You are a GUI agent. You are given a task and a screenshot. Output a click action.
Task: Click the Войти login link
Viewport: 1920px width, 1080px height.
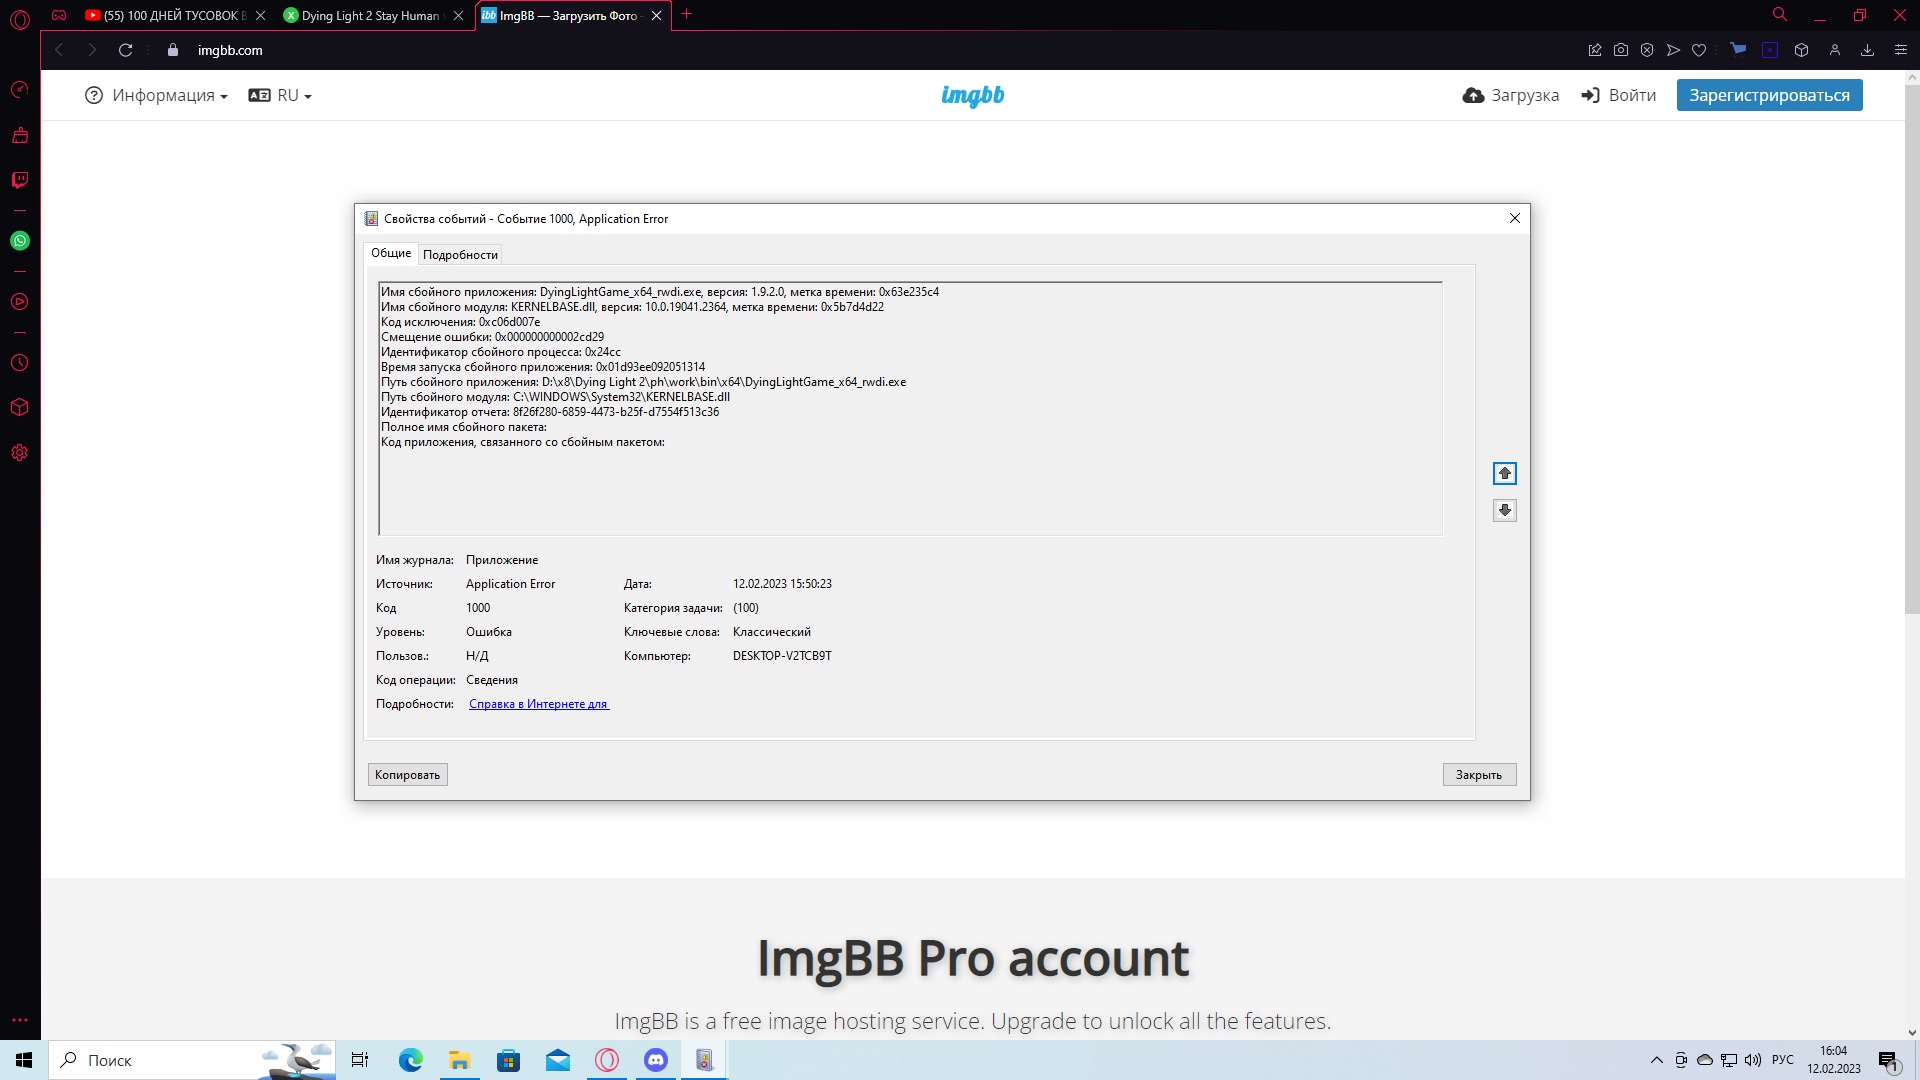[1618, 95]
